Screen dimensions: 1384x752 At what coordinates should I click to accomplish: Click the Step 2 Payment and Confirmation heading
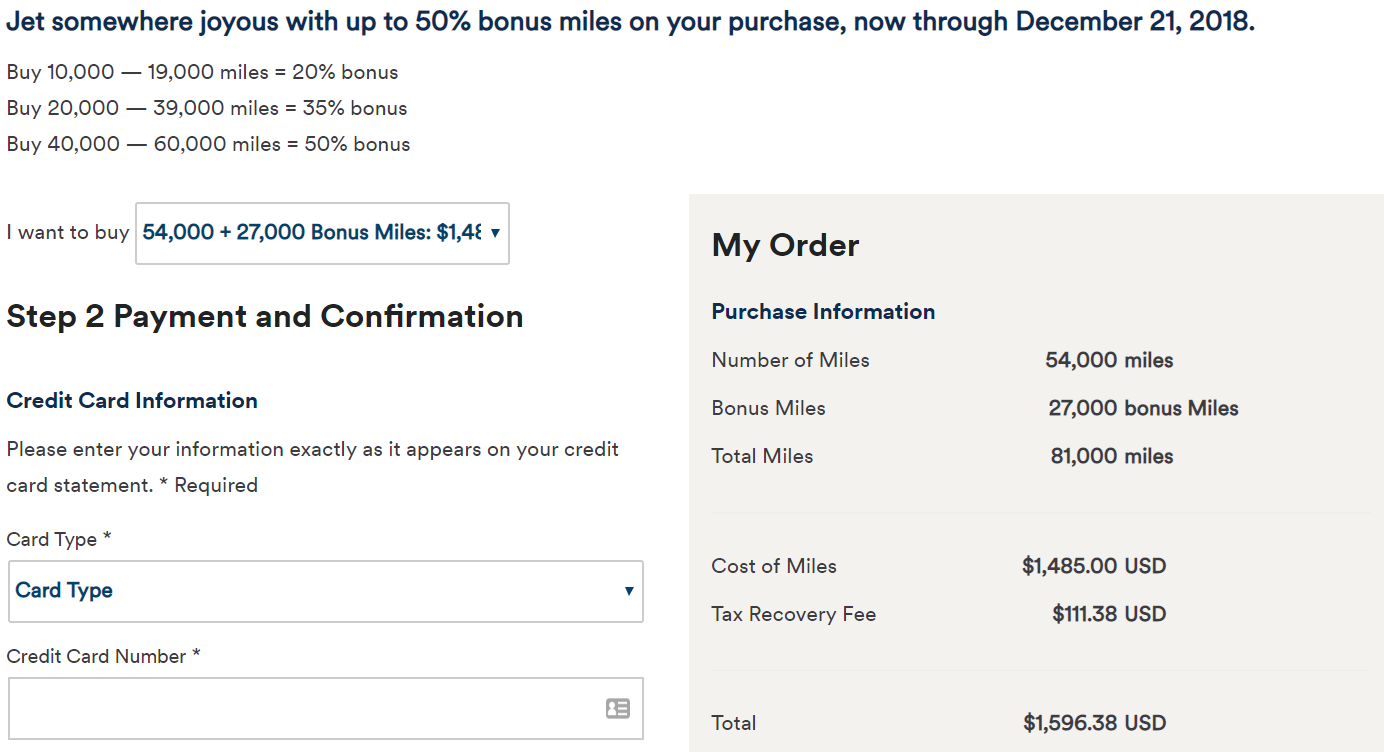pyautogui.click(x=265, y=316)
